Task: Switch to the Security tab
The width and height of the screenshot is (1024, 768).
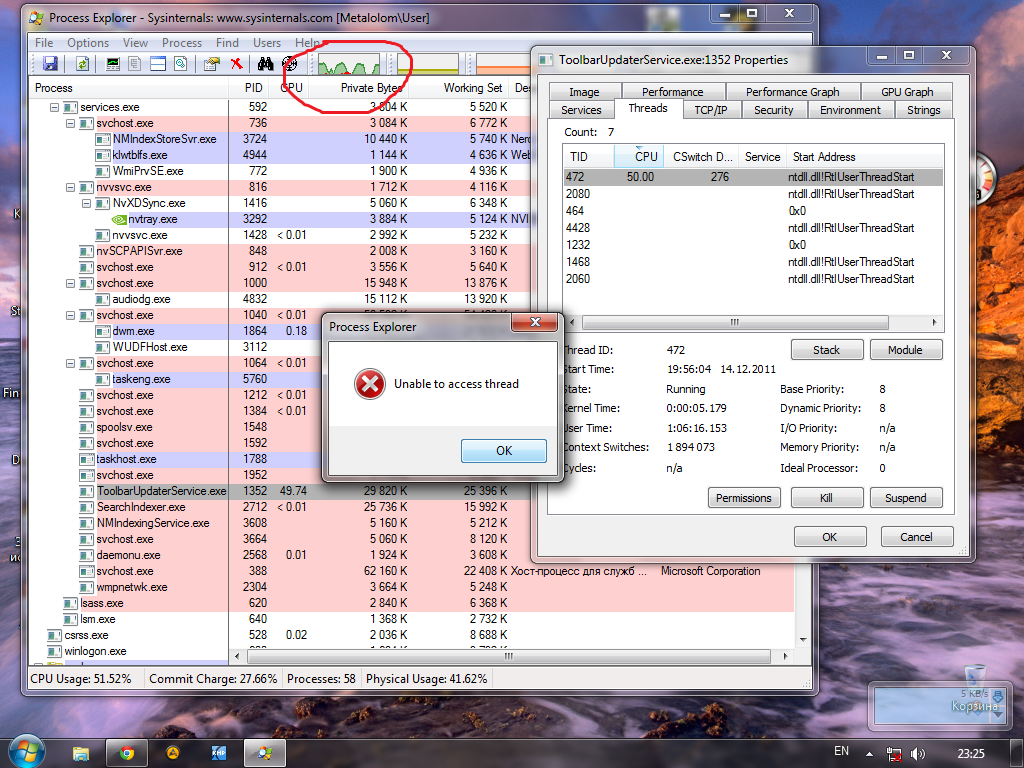Action: point(774,110)
